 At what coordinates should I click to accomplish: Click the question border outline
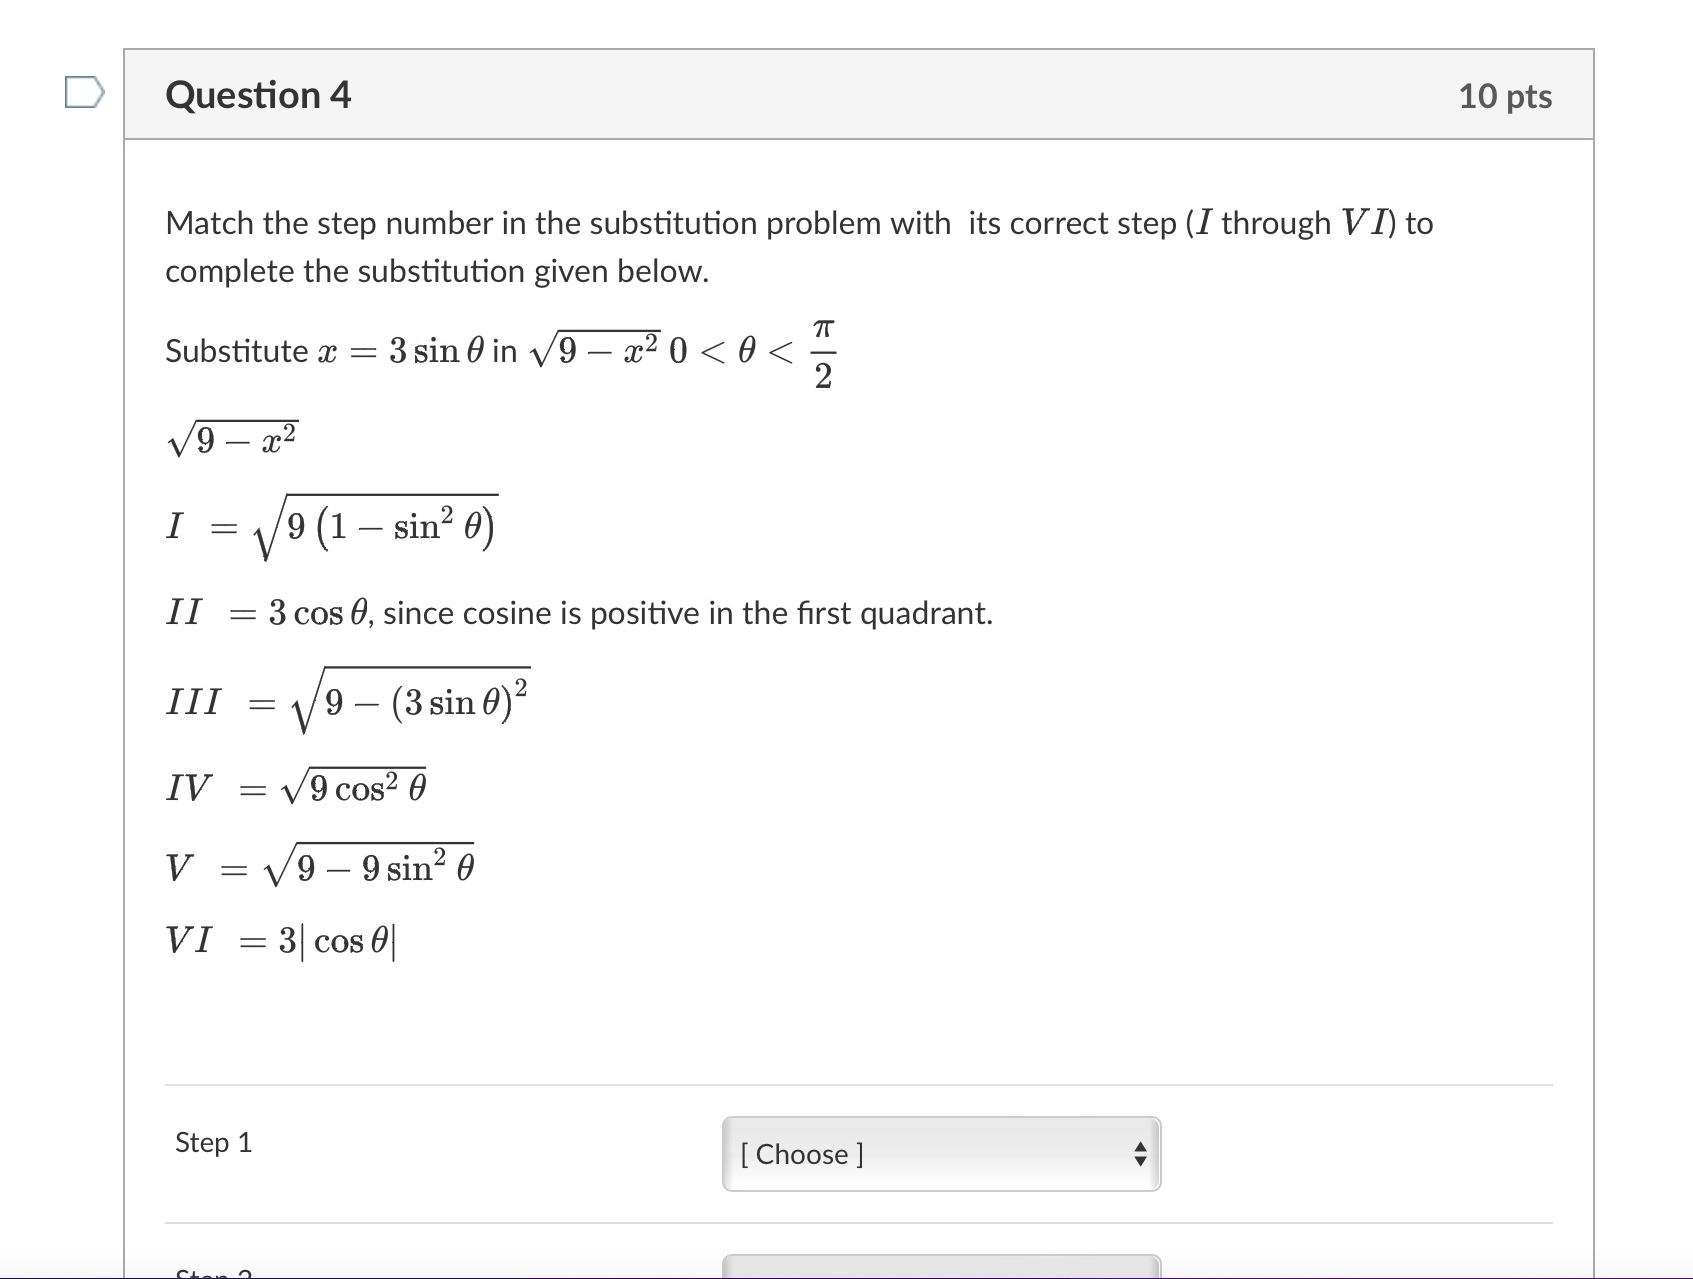[x=125, y=600]
